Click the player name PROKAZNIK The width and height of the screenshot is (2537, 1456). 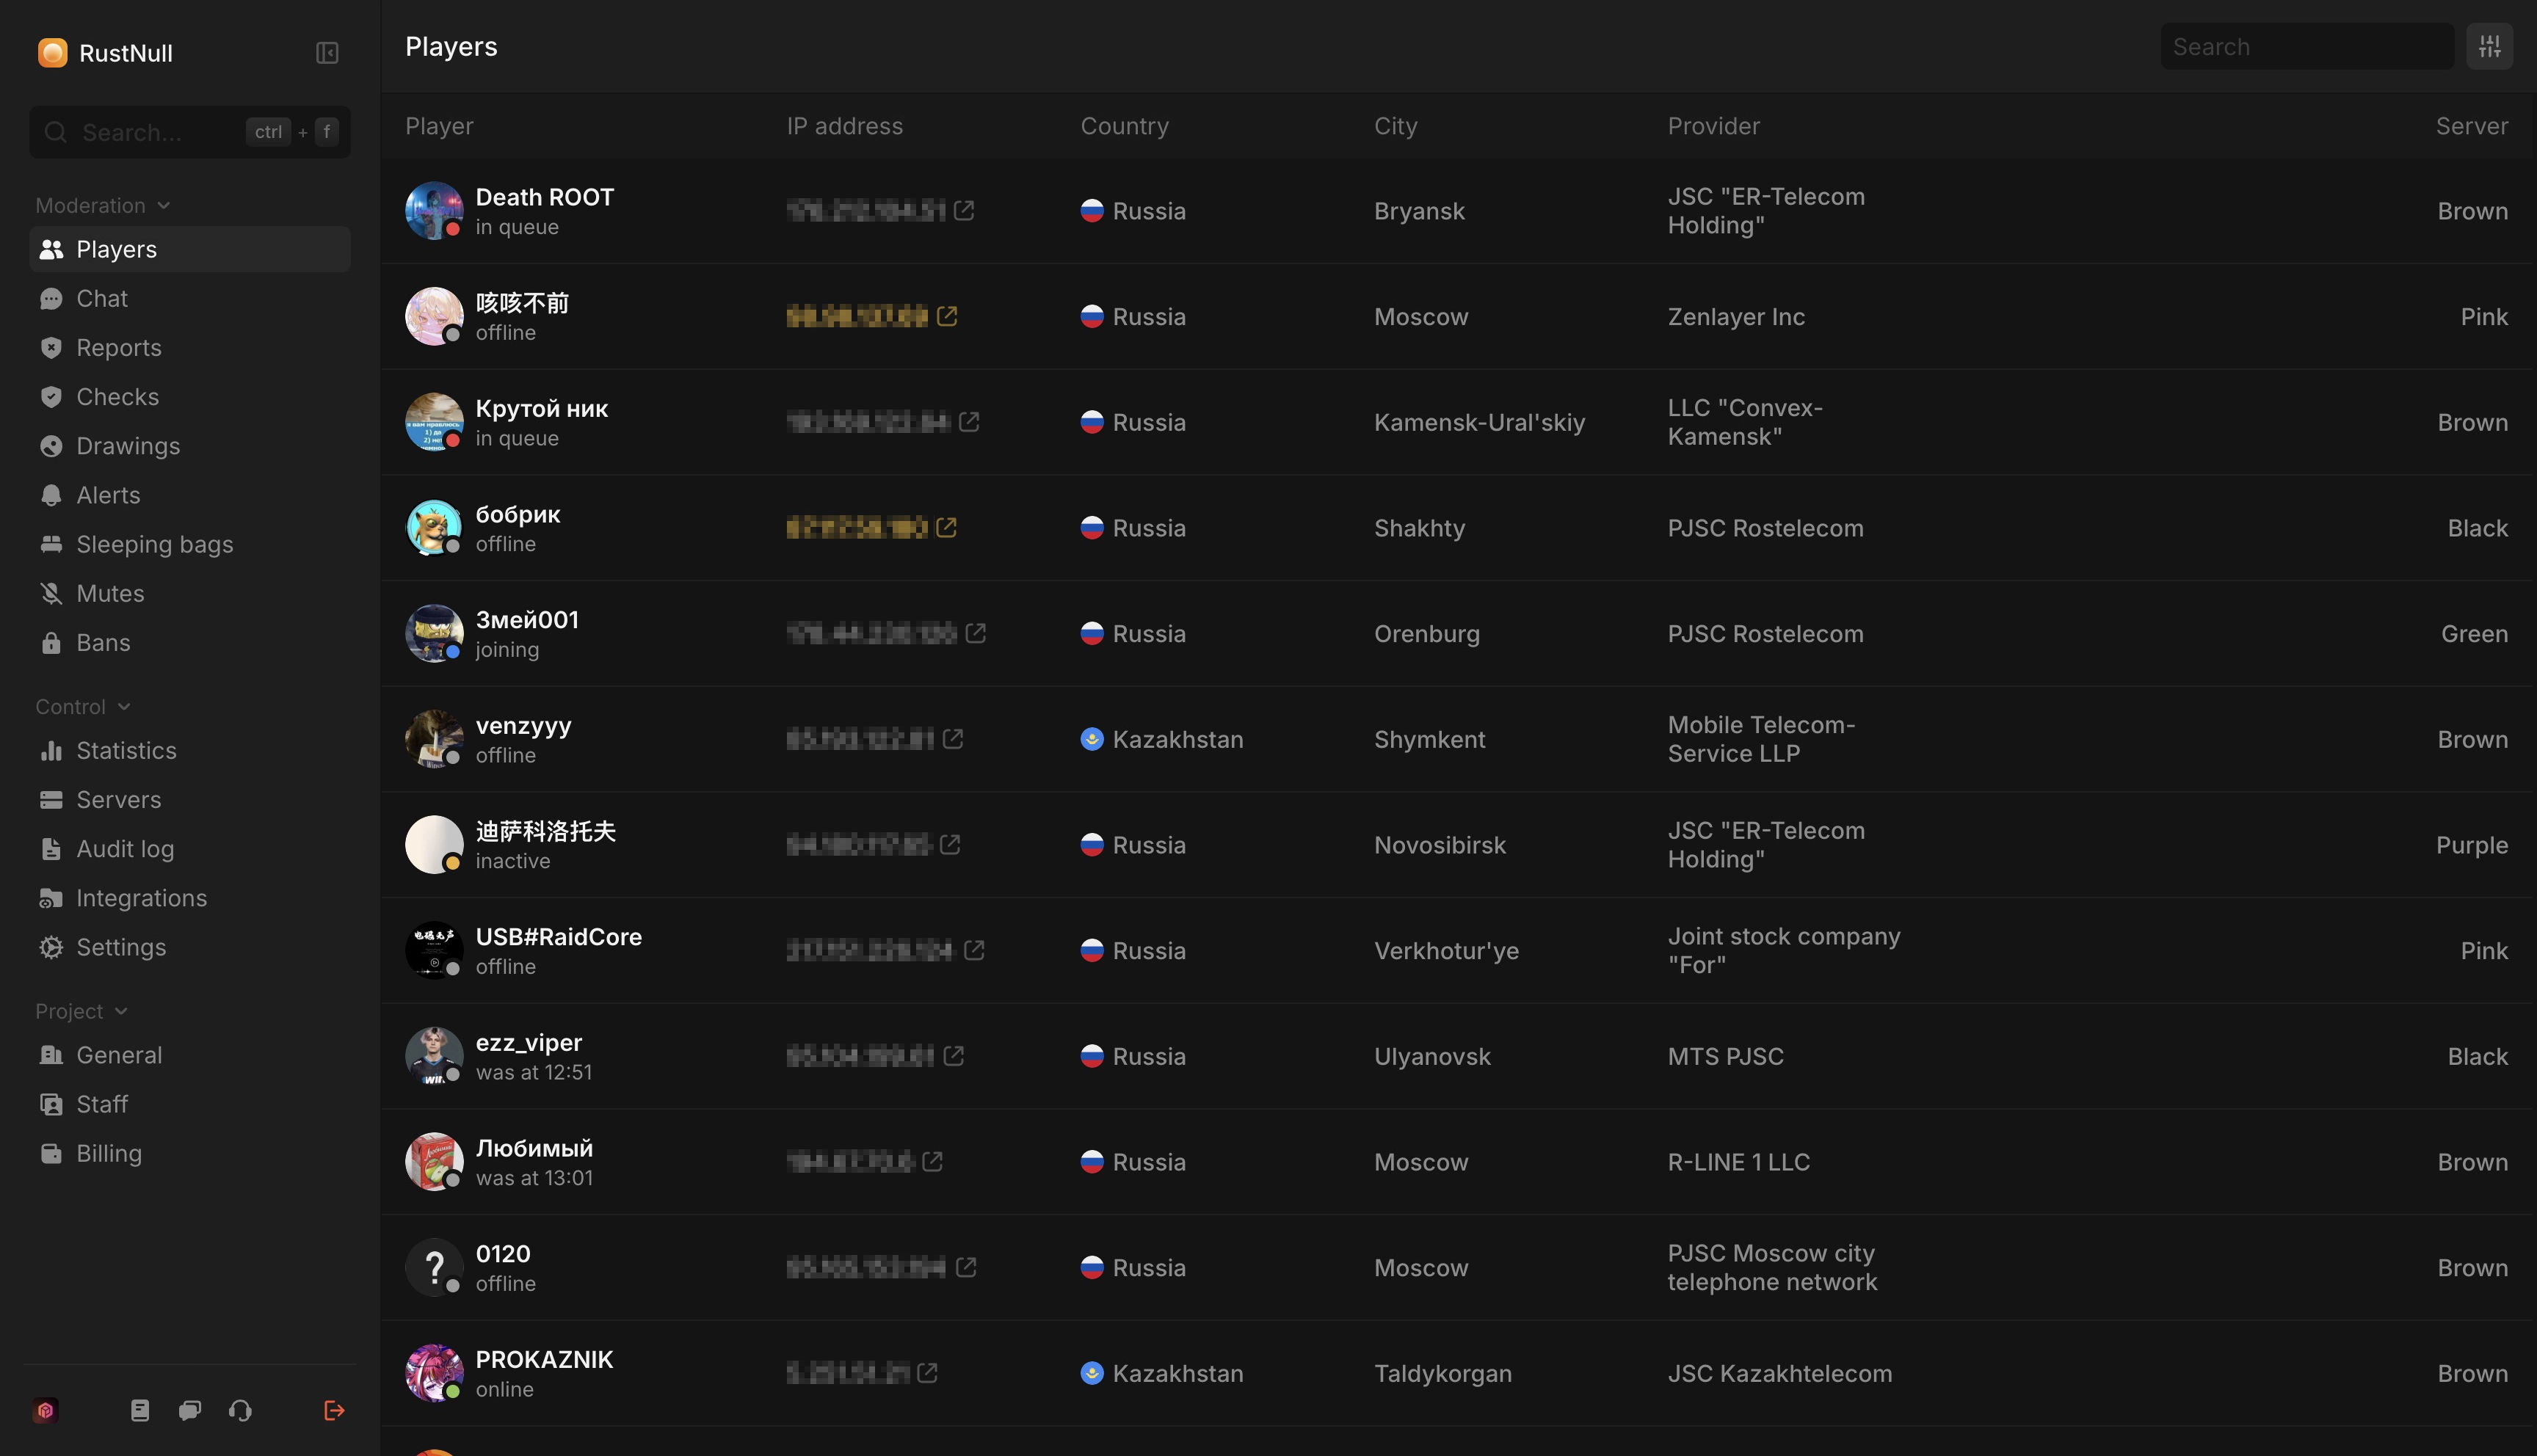pos(545,1359)
